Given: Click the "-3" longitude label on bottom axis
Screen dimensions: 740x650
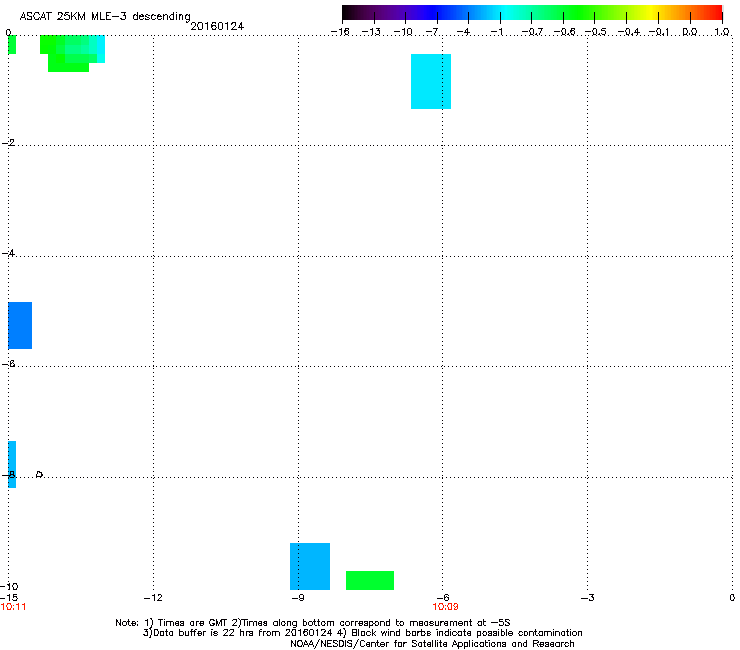Looking at the screenshot, I should click(x=587, y=598).
